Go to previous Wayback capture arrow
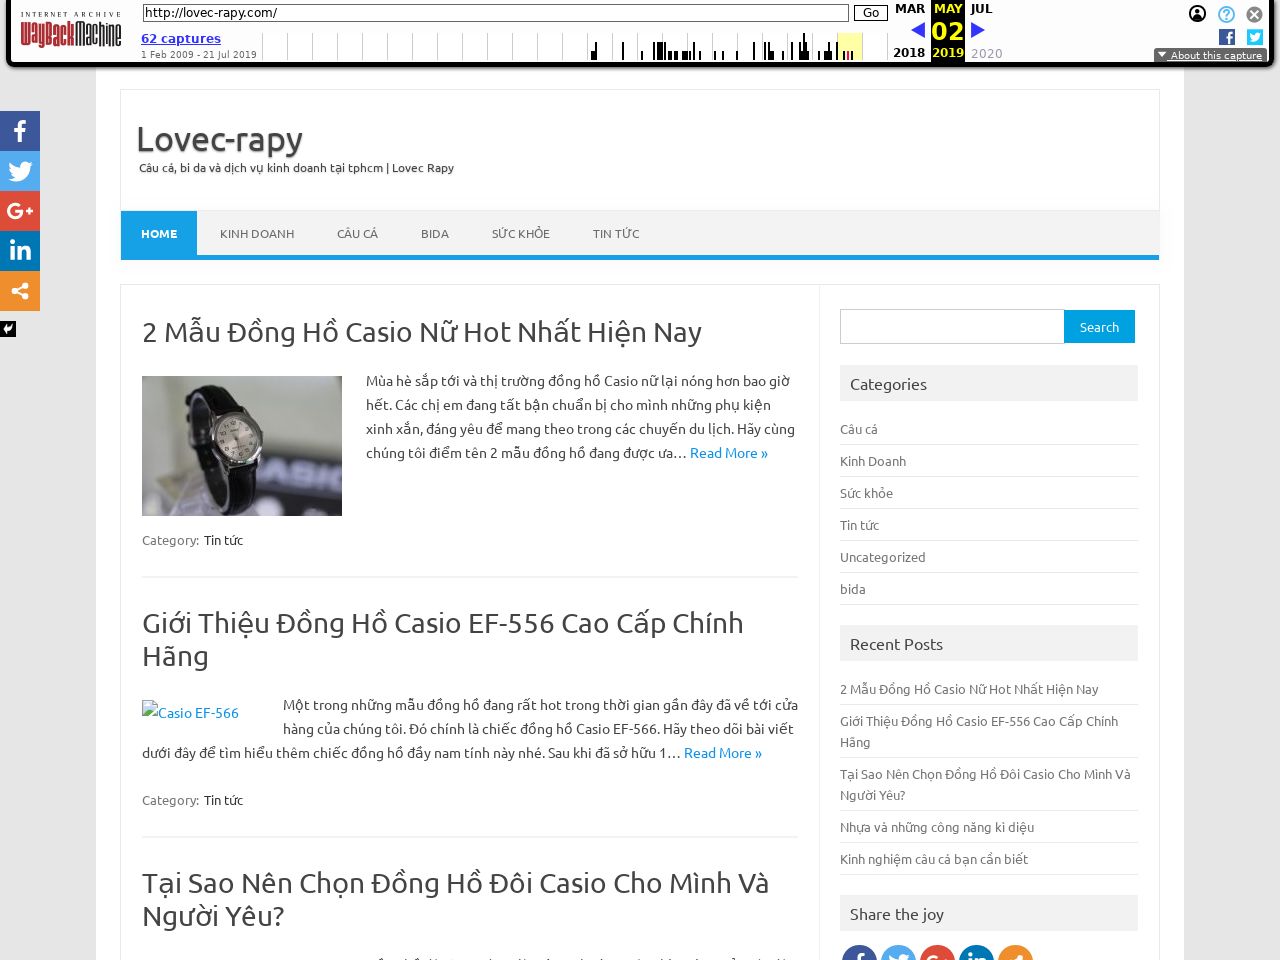The image size is (1280, 960). (917, 30)
